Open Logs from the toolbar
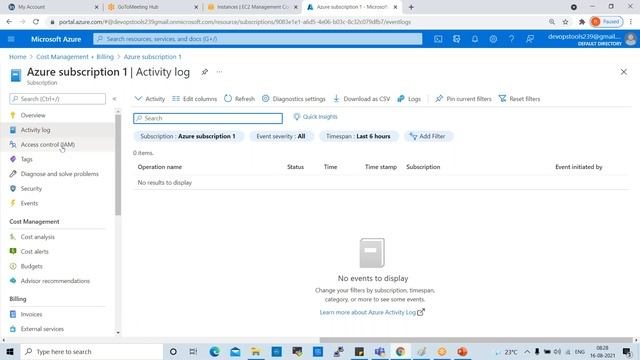Viewport: 640px width, 360px height. click(409, 99)
